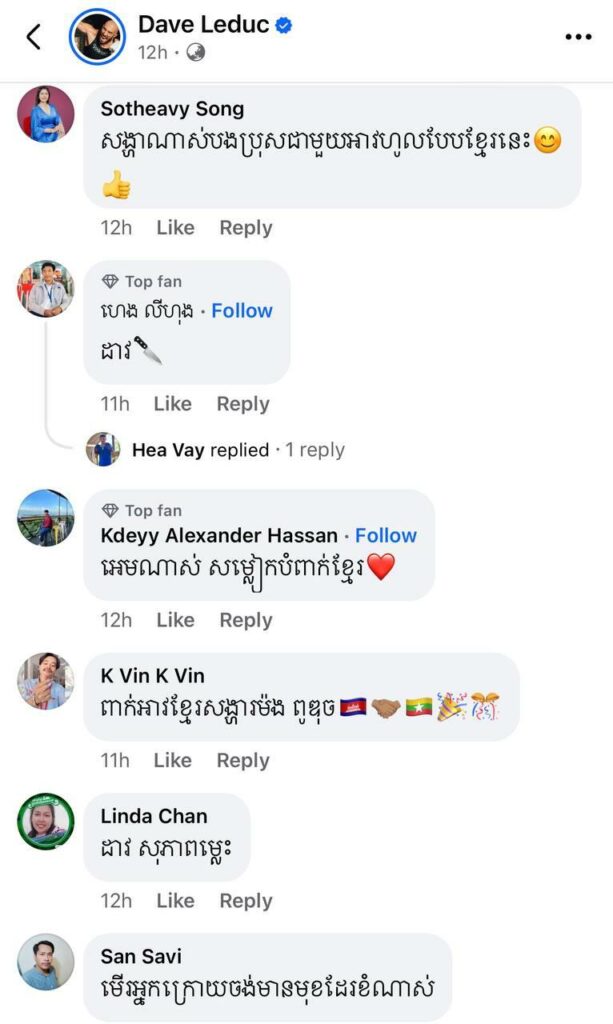This screenshot has height=1024, width=613.
Task: Open Dave Leduc's profile picture
Action: 97,37
